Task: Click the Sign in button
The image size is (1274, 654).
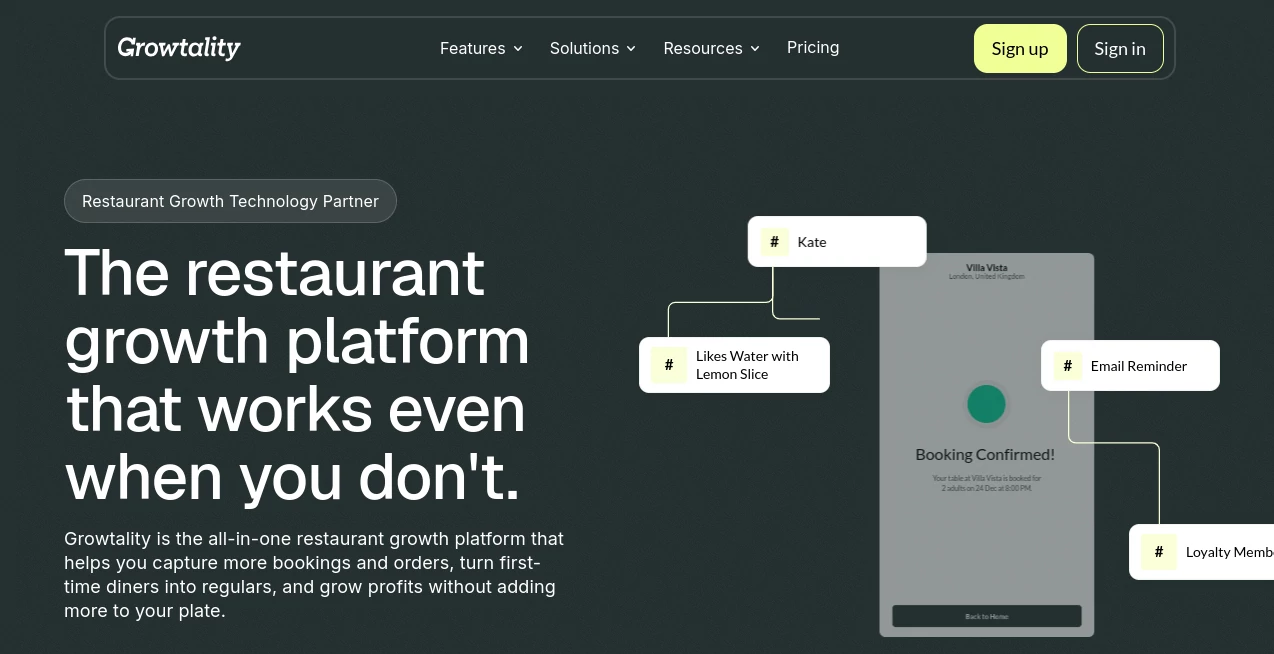Action: (1120, 49)
